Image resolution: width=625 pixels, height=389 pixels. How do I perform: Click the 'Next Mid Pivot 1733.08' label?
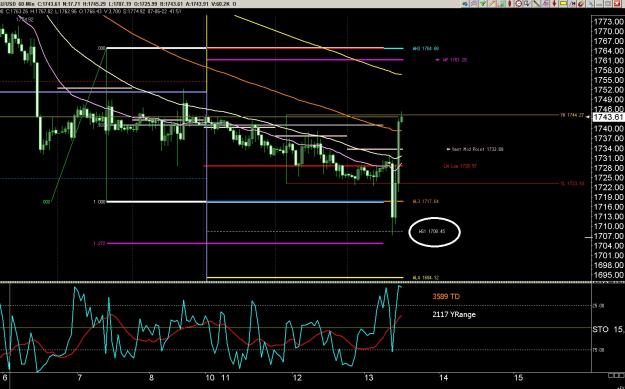click(478, 149)
